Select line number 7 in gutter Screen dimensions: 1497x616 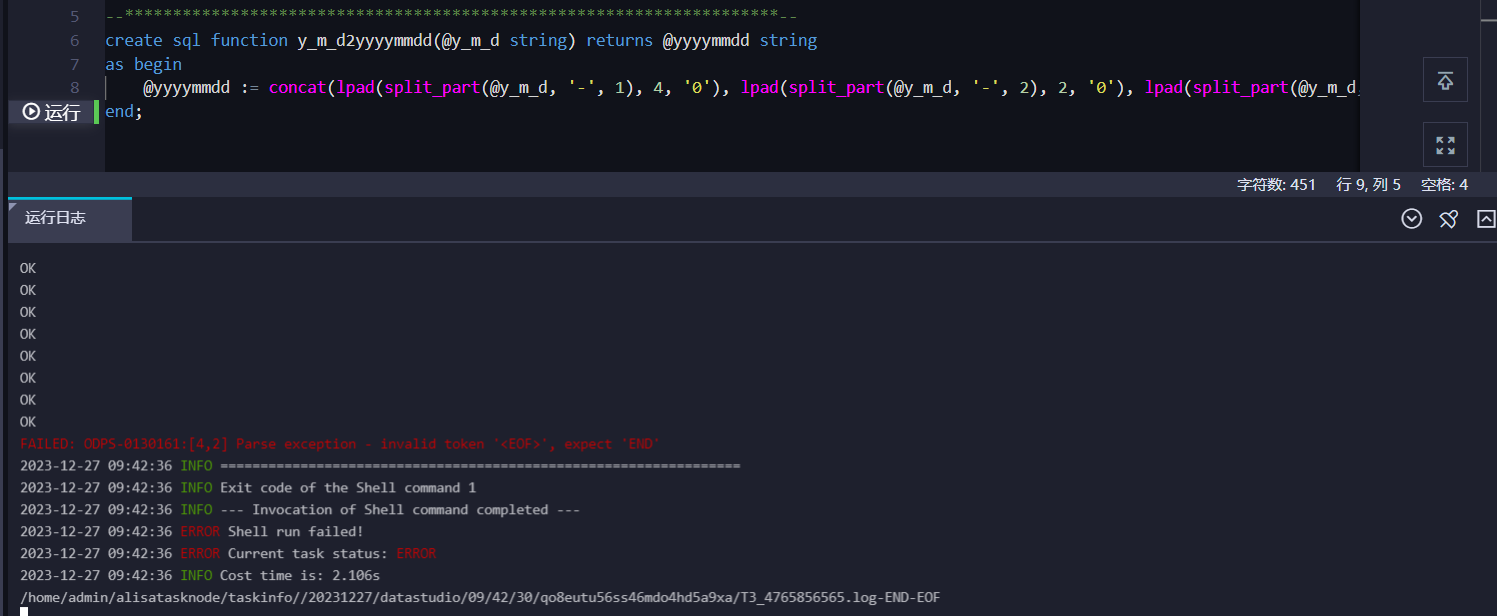[x=75, y=64]
